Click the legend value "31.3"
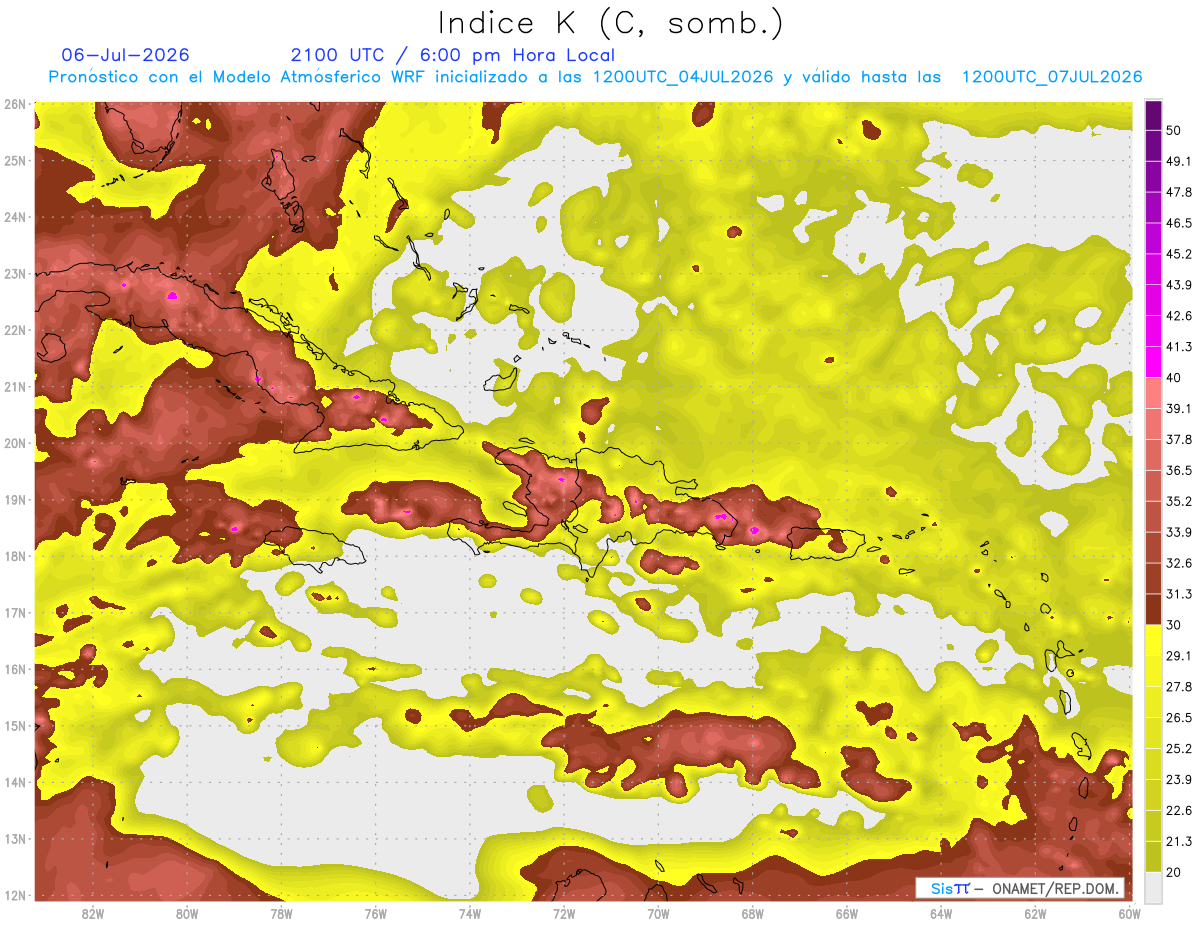1200x927 pixels. pos(1179,594)
